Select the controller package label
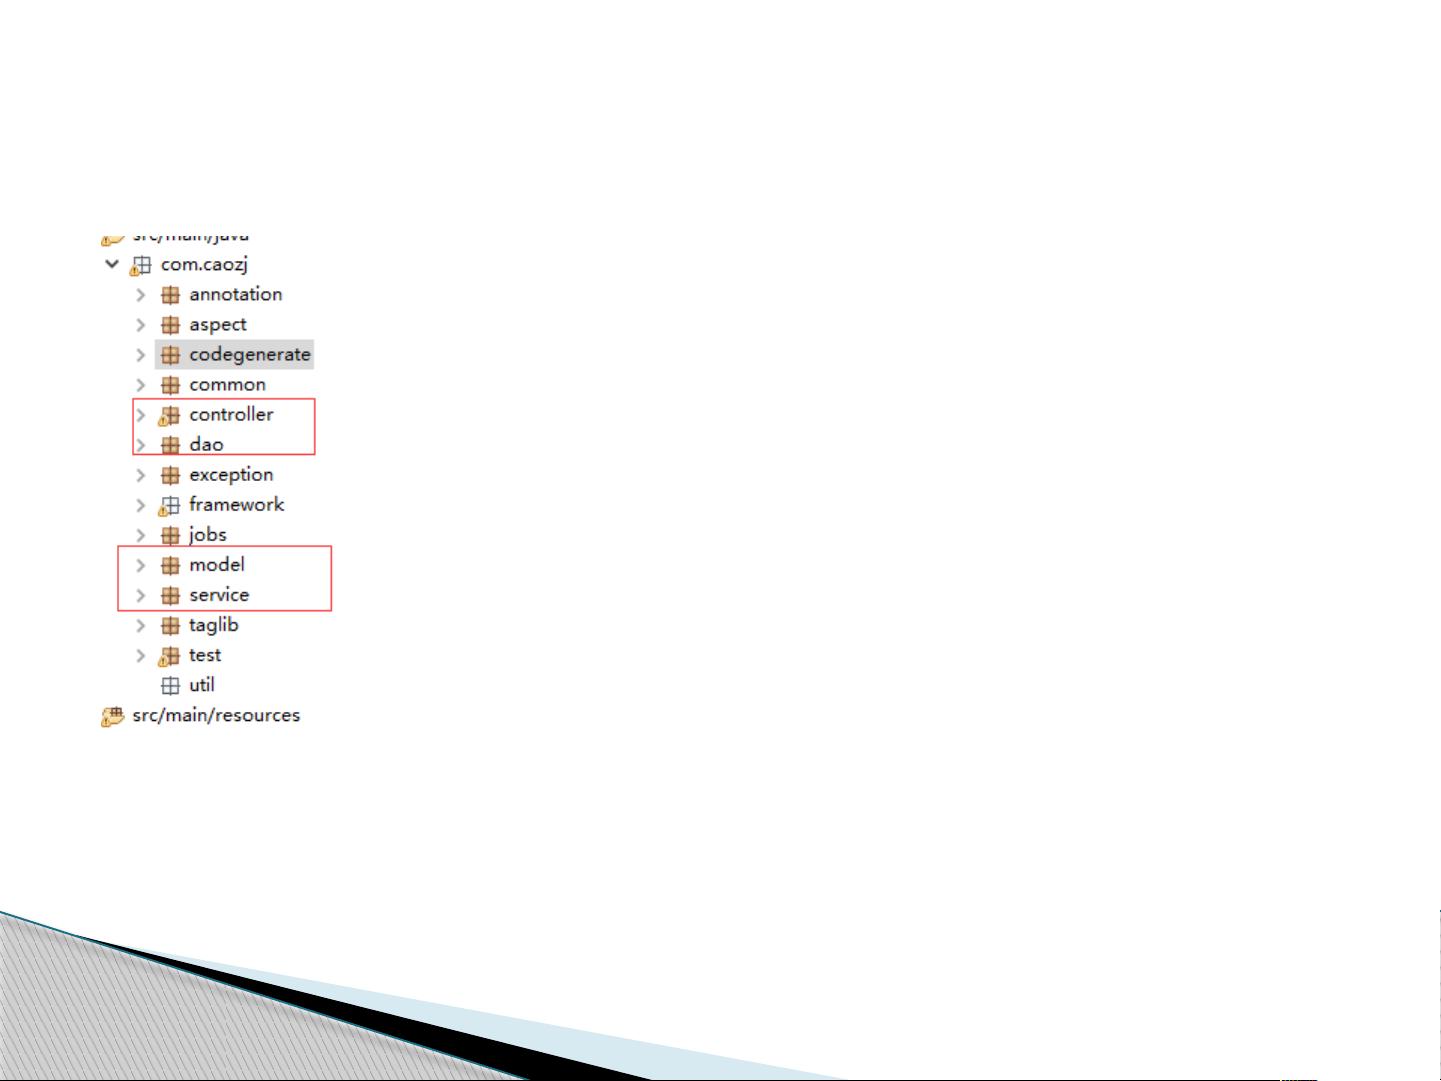Image resolution: width=1441 pixels, height=1081 pixels. (231, 414)
